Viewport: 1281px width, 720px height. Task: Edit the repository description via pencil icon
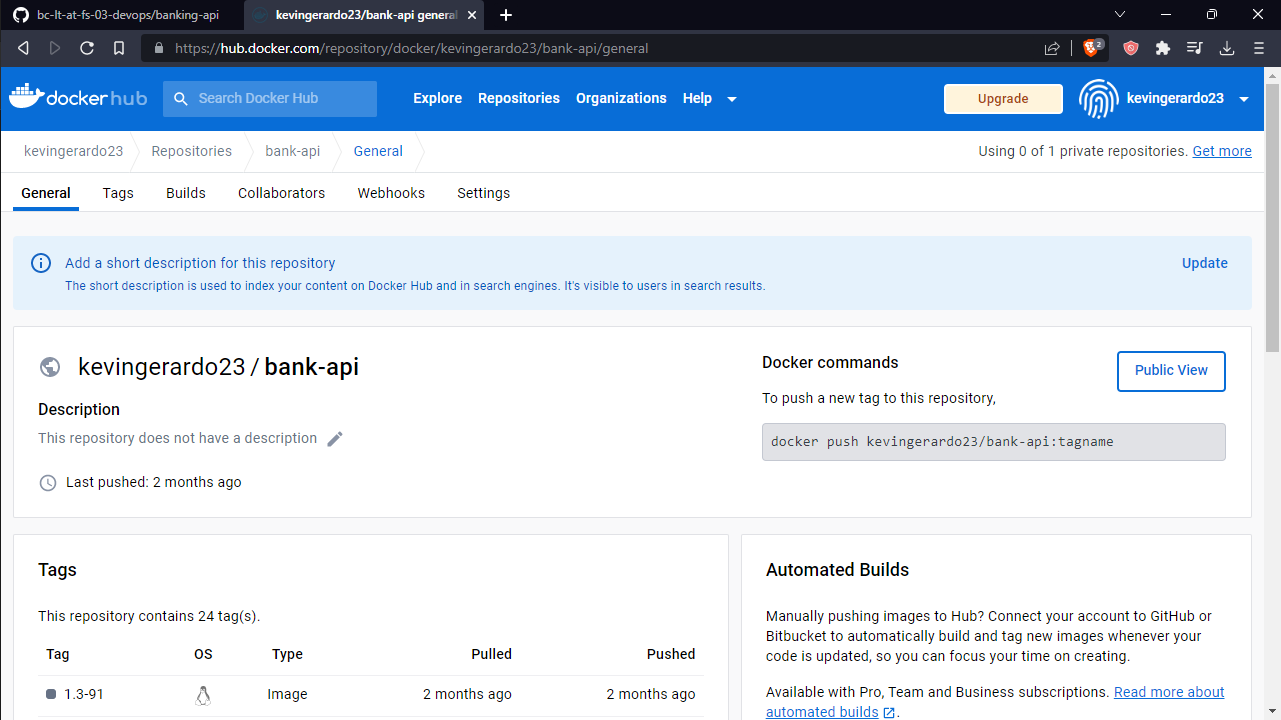(x=334, y=438)
